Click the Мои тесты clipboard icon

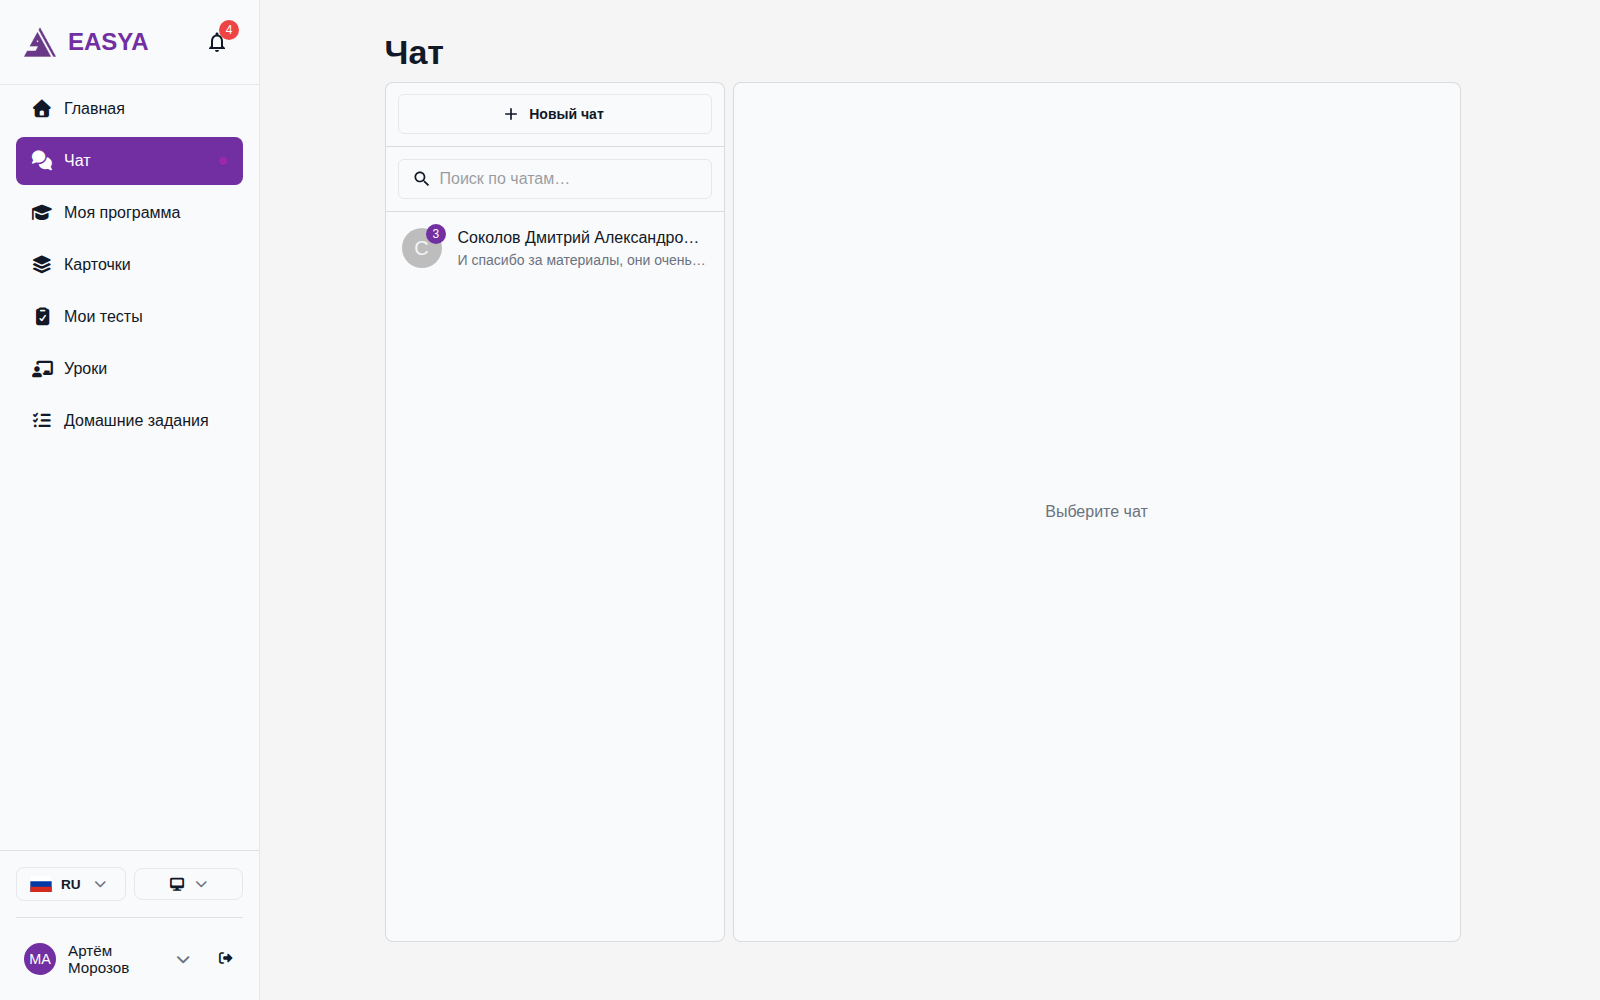click(42, 317)
